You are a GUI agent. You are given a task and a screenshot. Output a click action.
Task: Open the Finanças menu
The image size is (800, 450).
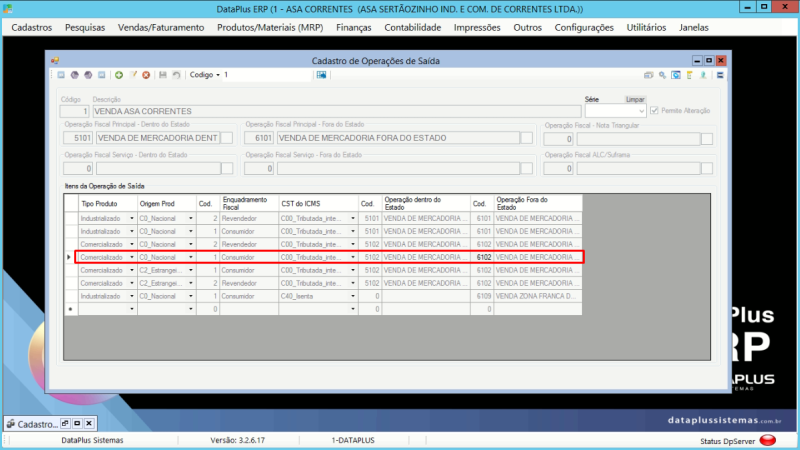coord(354,28)
